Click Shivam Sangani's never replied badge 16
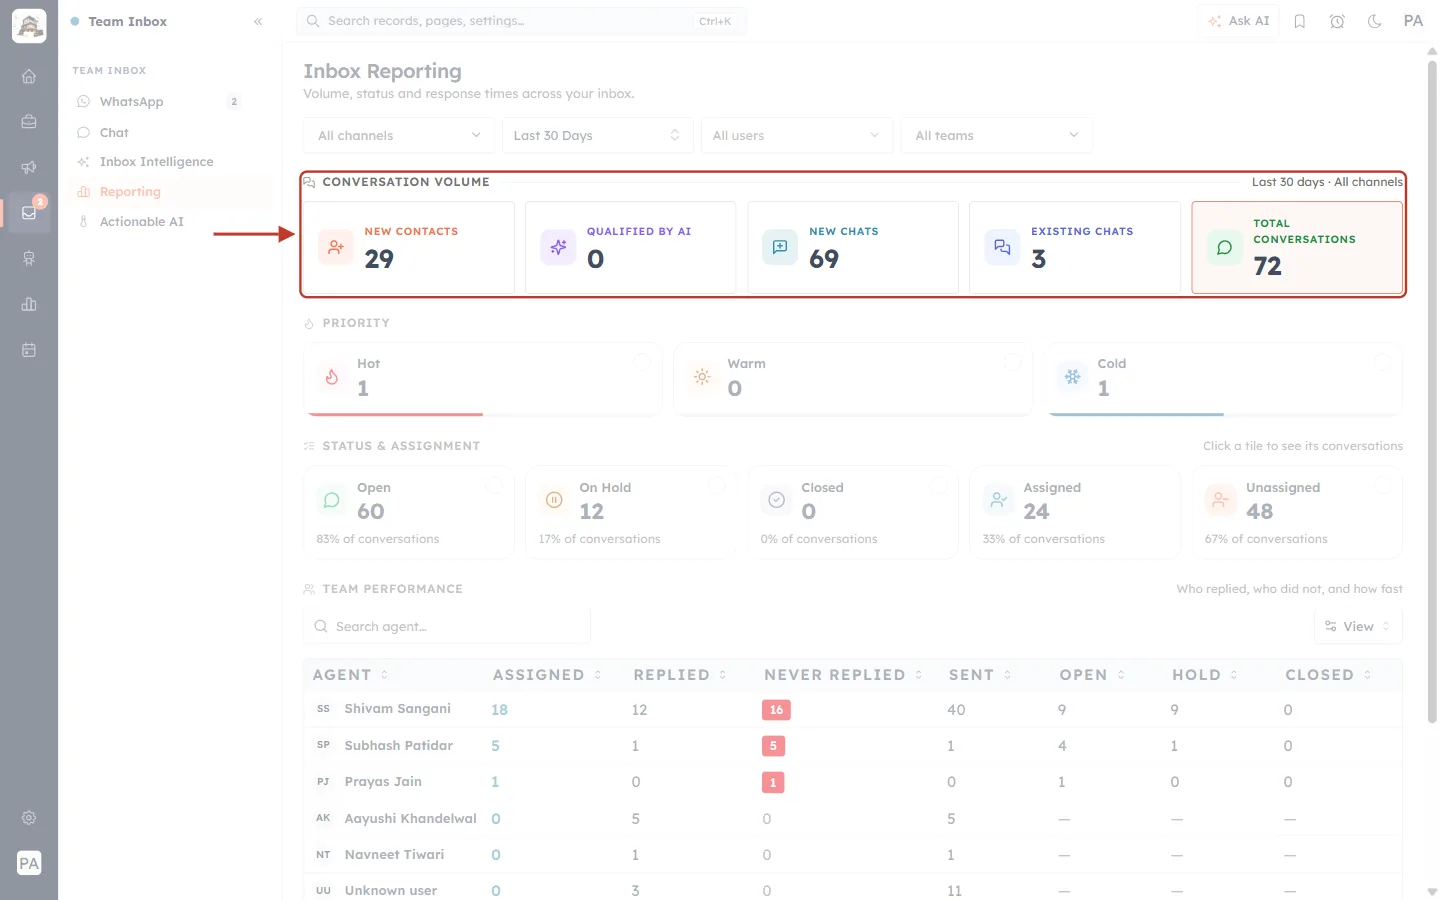 point(776,710)
